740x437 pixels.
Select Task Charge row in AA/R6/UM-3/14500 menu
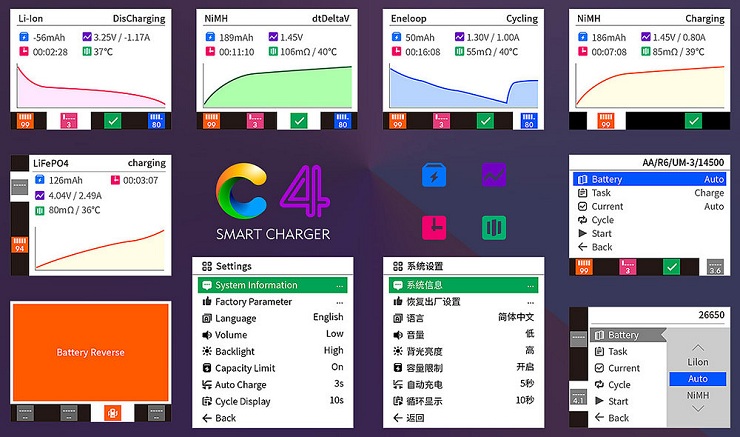649,193
